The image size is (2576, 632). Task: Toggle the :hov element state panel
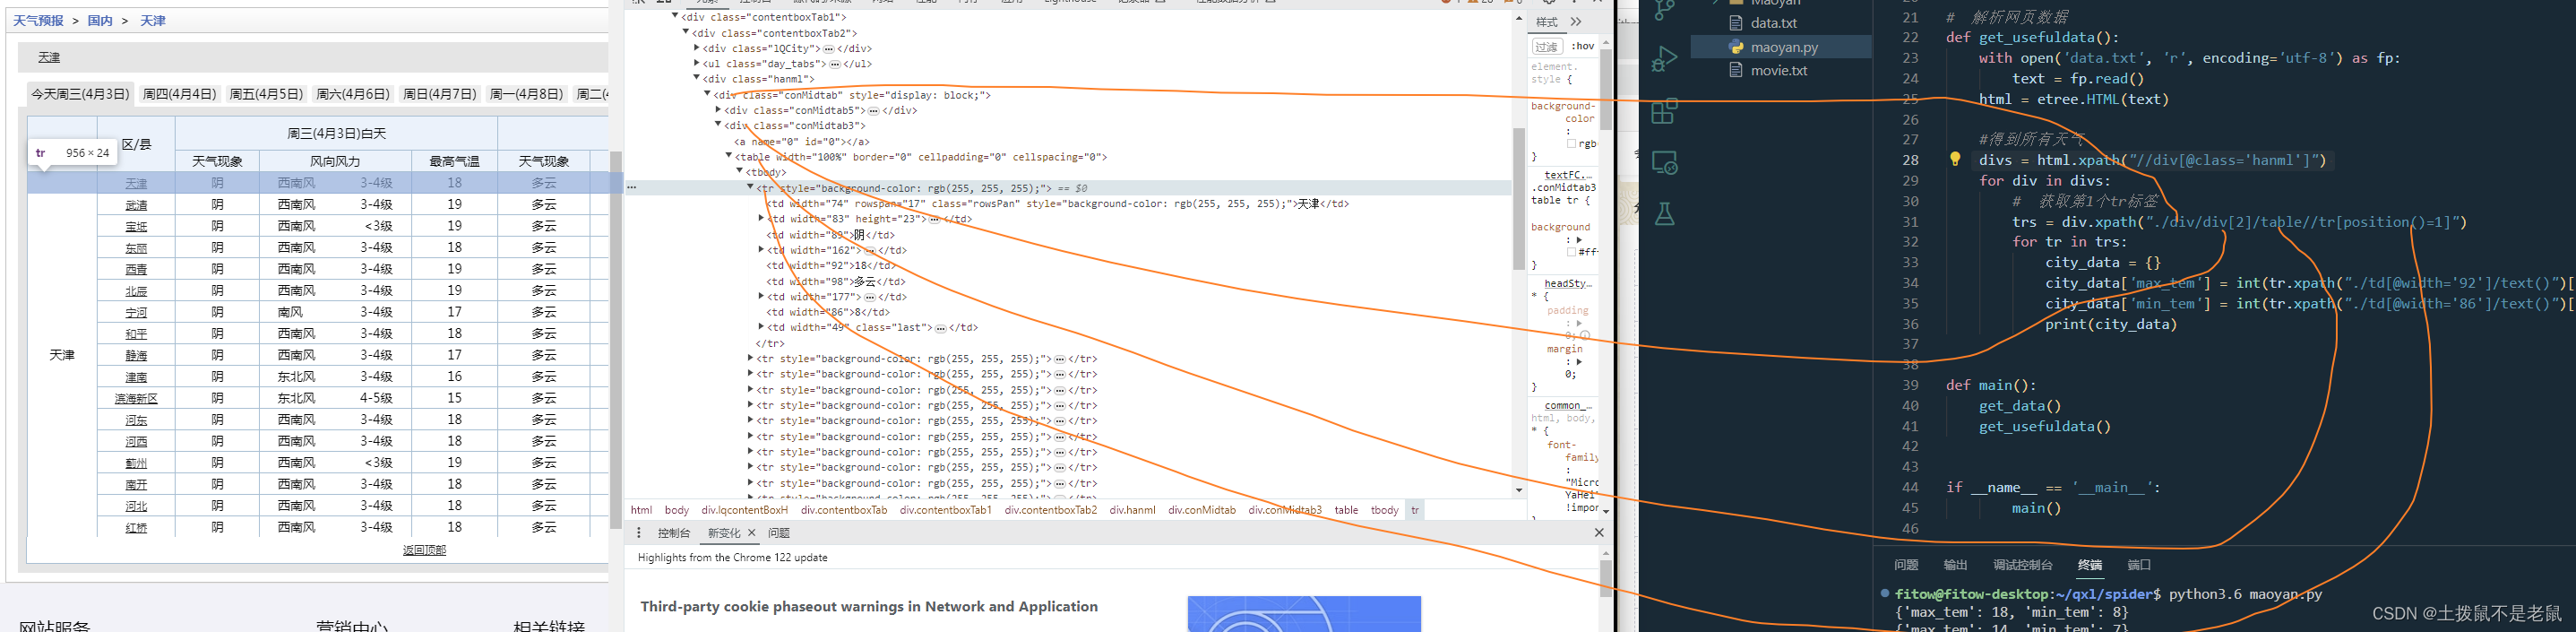pyautogui.click(x=1583, y=46)
